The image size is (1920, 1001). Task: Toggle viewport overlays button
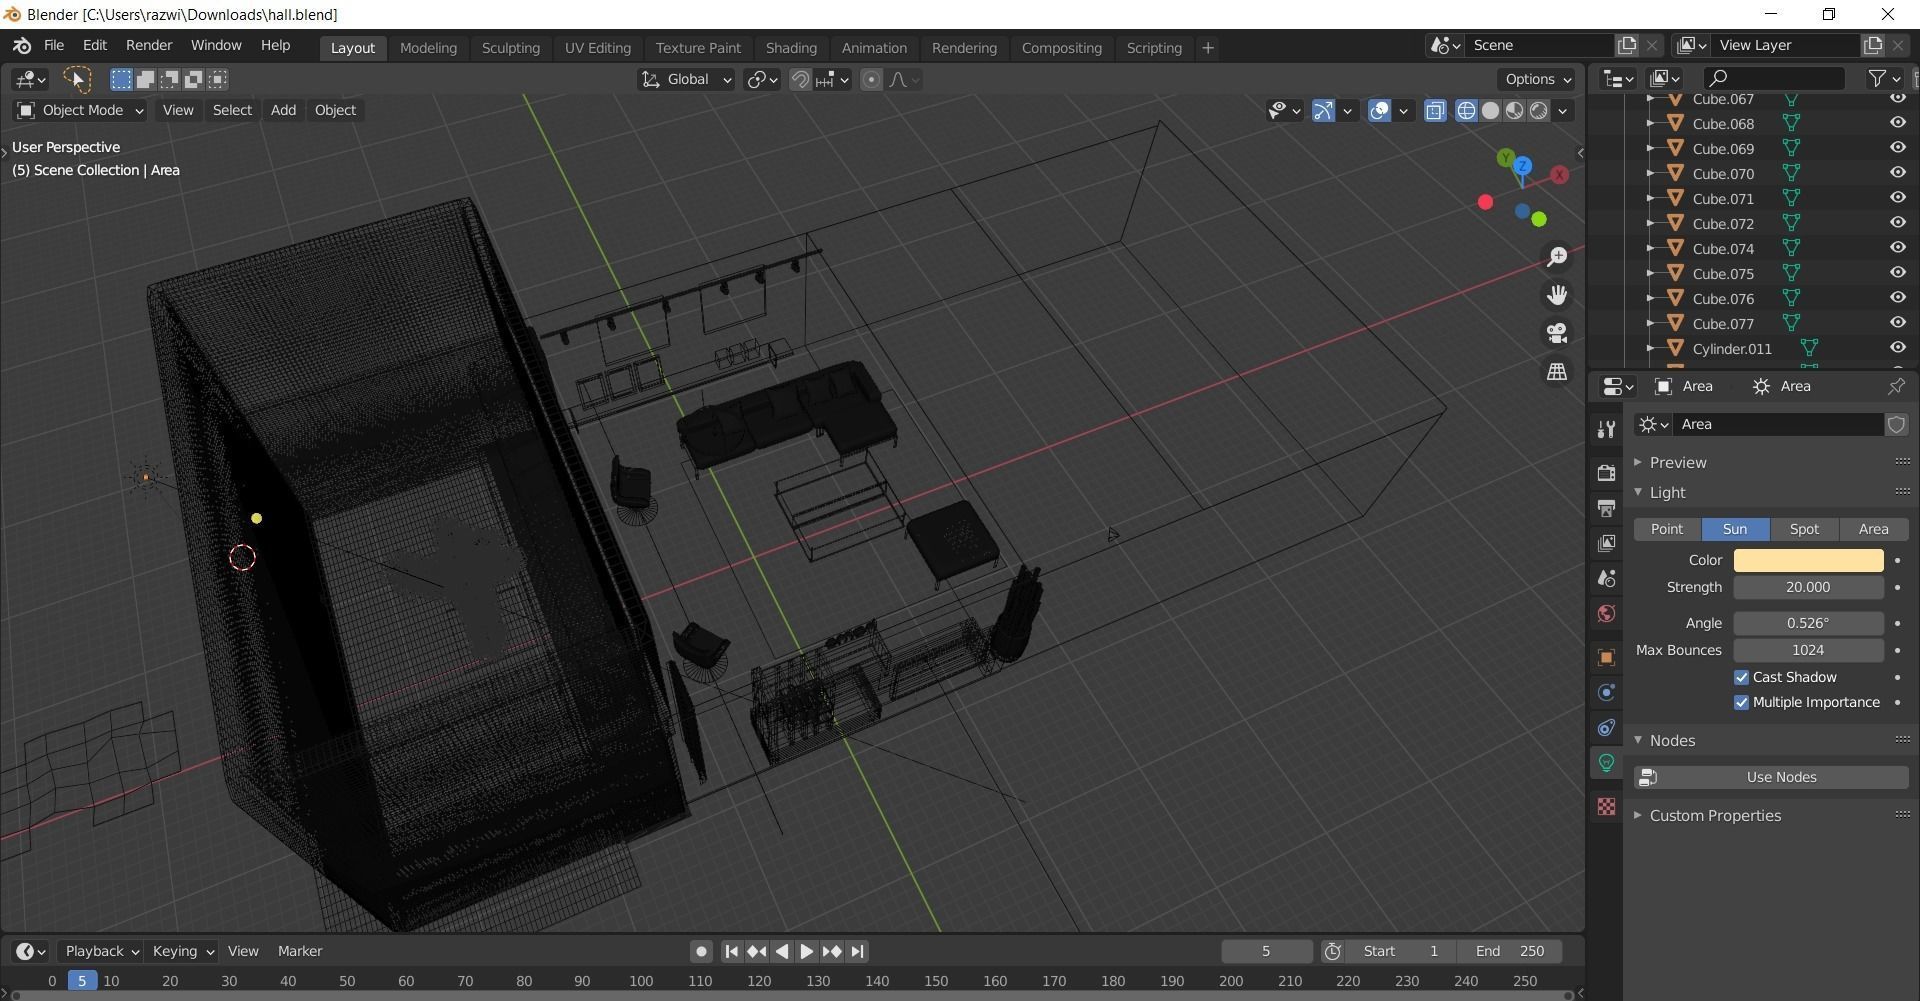(1379, 111)
